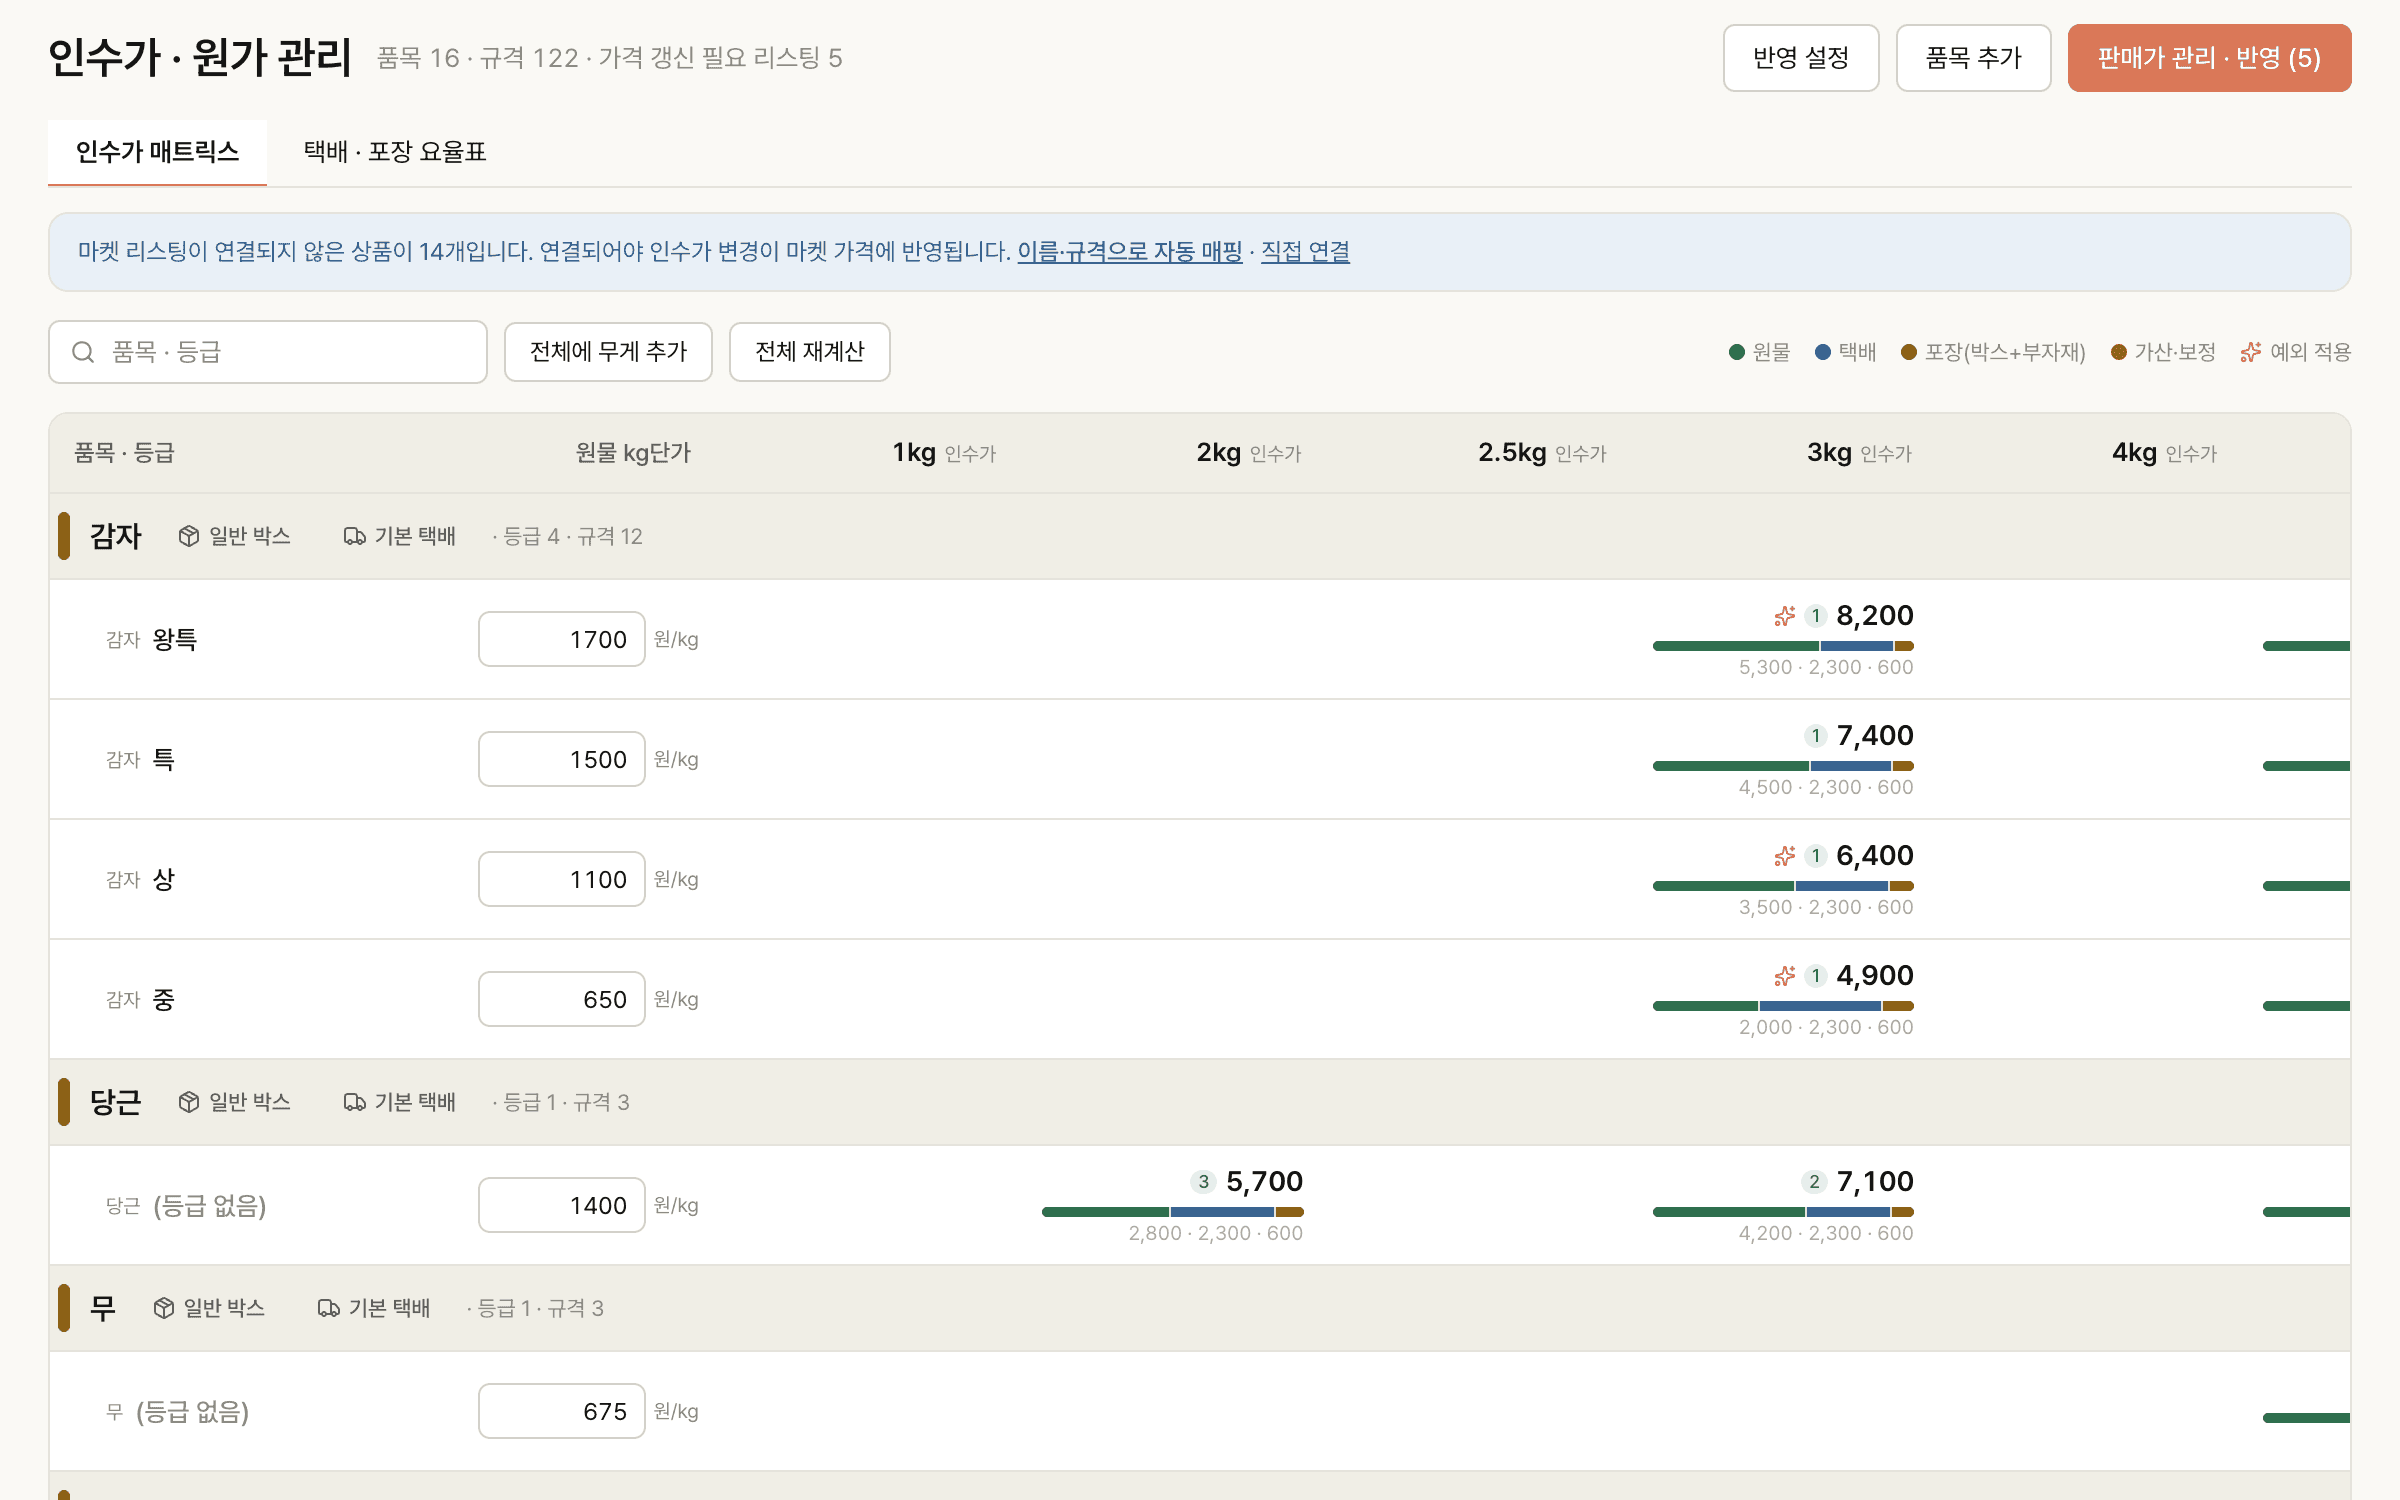
Task: Open 판매가 관리 · 반영 (5)
Action: pos(2209,58)
